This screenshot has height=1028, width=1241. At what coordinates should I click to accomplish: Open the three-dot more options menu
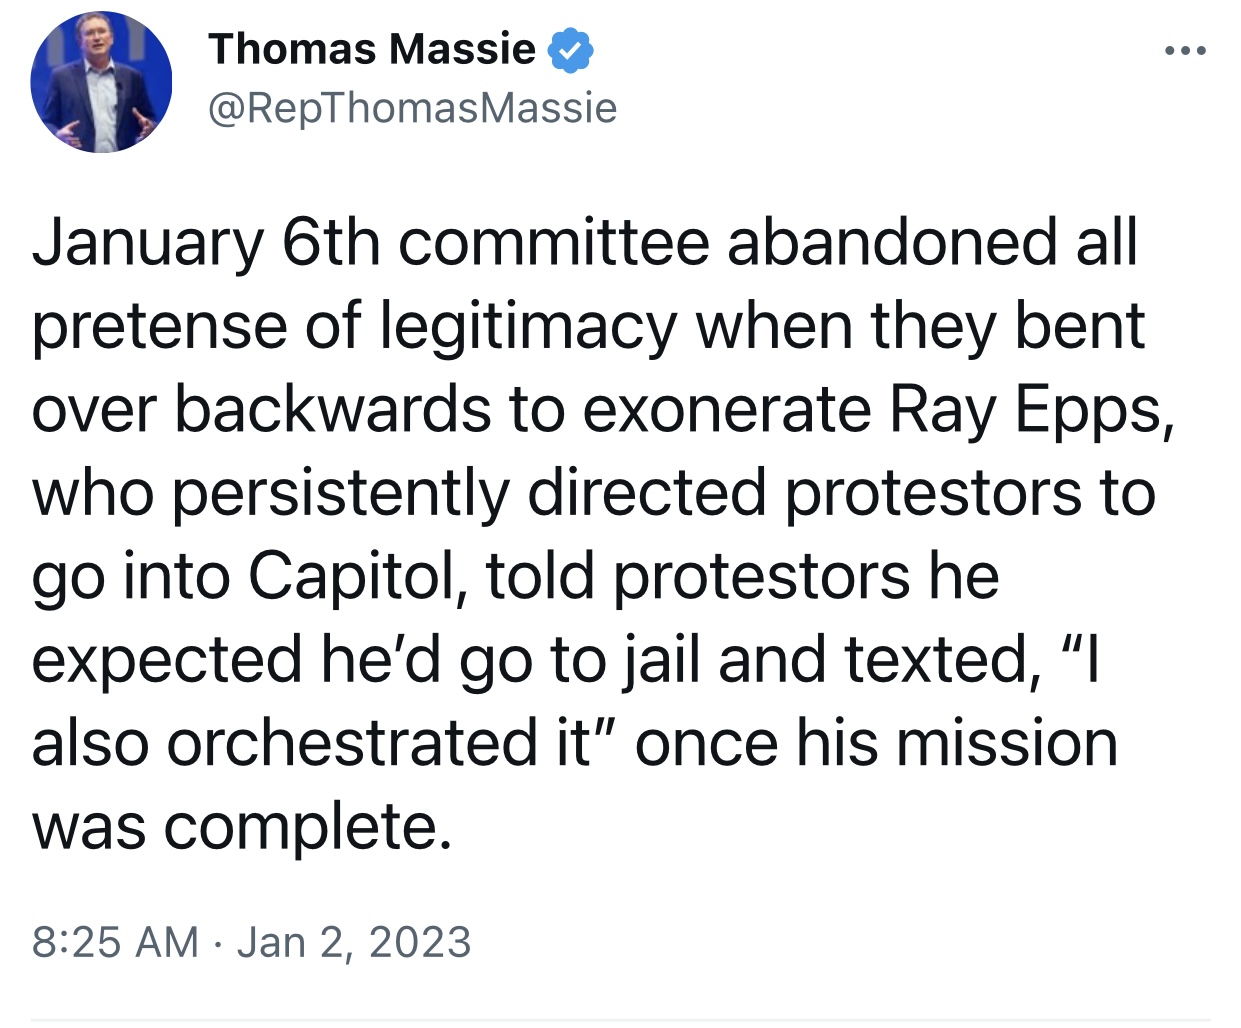pos(1186,50)
